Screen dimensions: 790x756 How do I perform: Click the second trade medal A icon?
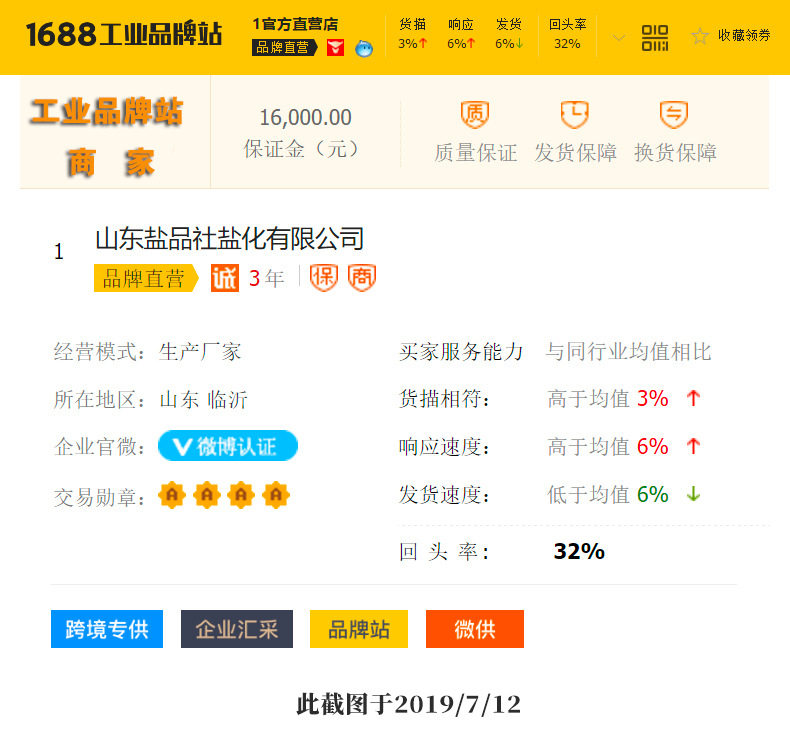pyautogui.click(x=207, y=496)
